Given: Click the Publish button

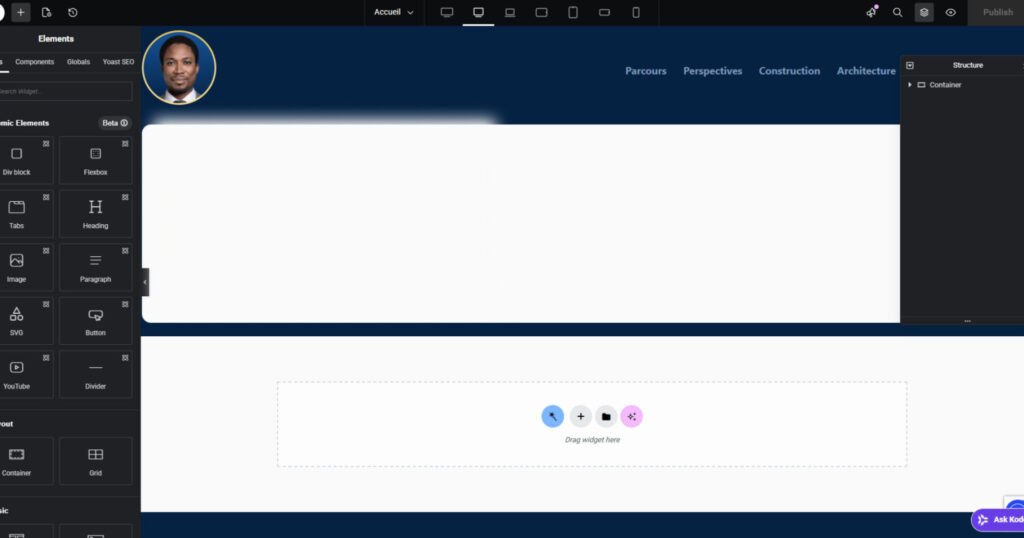Looking at the screenshot, I should [997, 12].
